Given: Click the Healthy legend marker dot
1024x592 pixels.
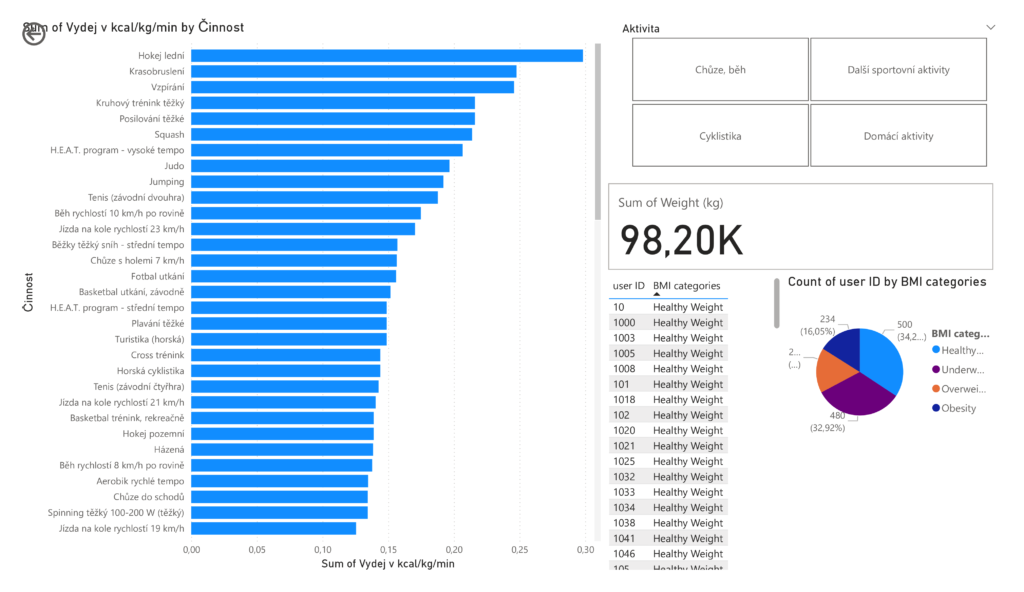Looking at the screenshot, I should point(936,350).
